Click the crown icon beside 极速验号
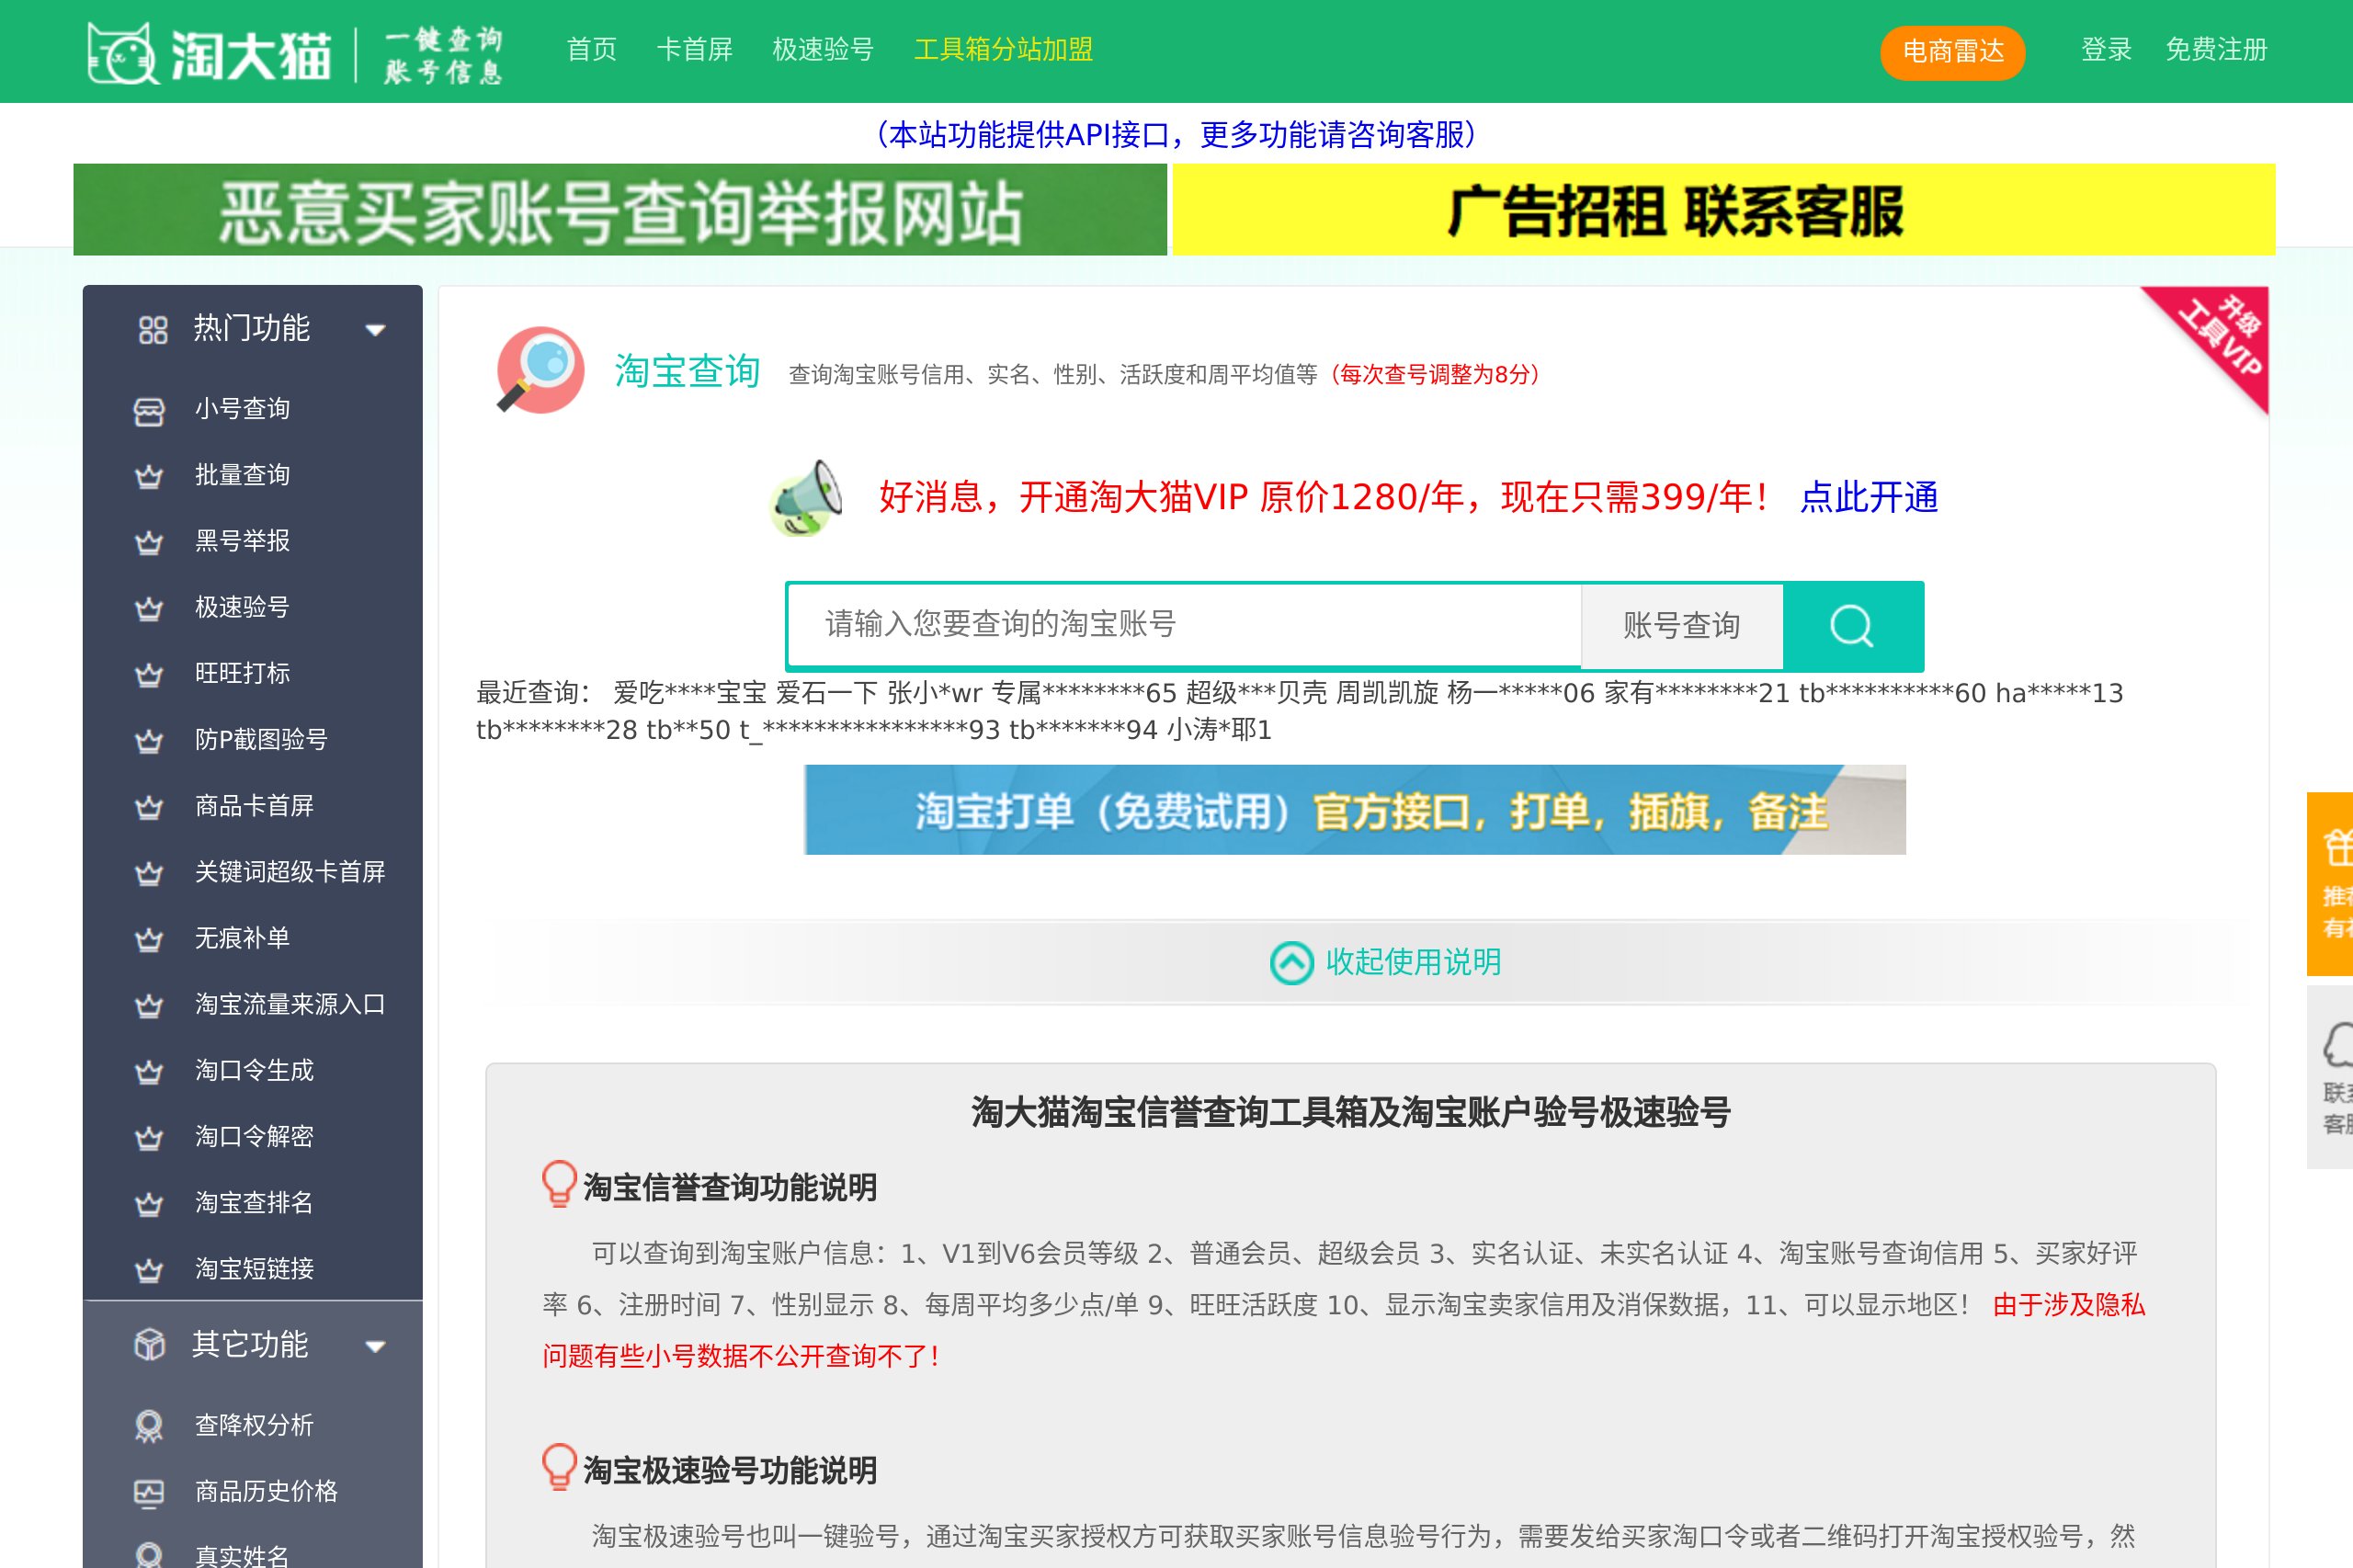This screenshot has height=1568, width=2353. point(149,608)
